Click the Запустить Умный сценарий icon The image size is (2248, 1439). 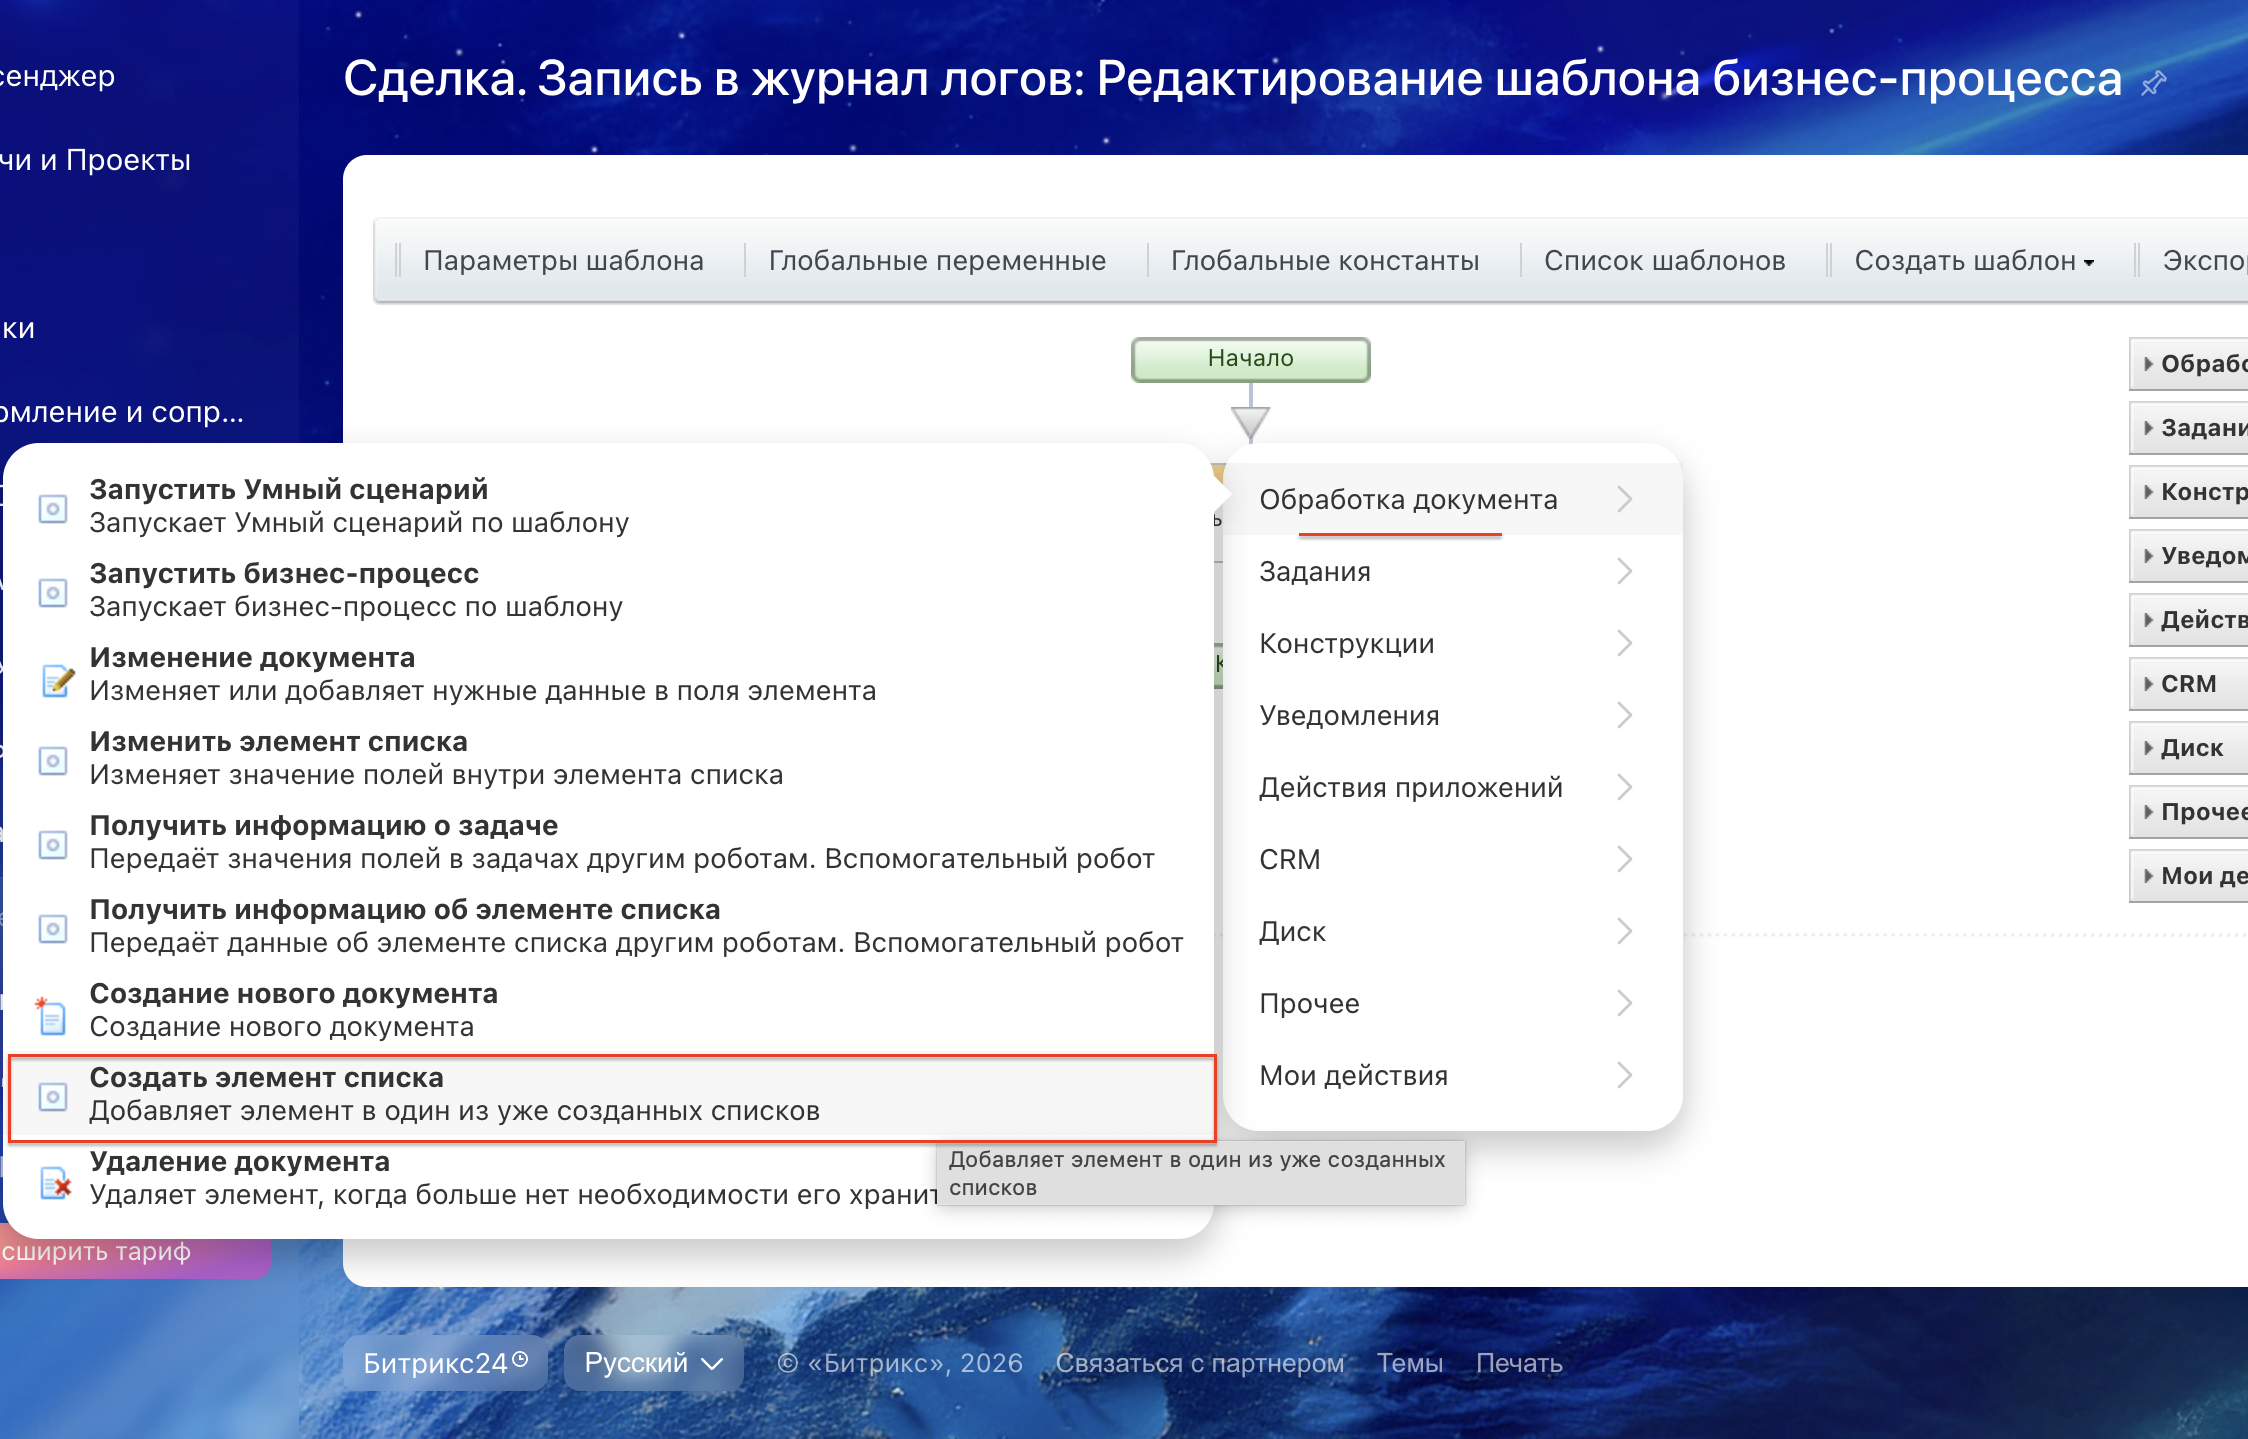tap(53, 508)
